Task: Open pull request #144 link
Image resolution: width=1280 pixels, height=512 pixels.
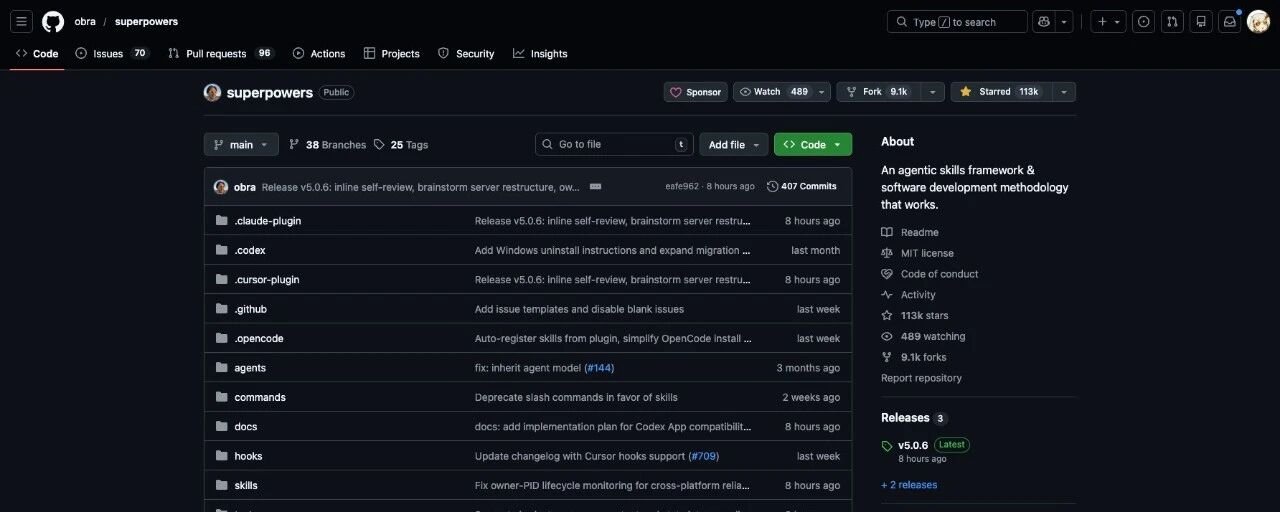Action: [x=599, y=368]
